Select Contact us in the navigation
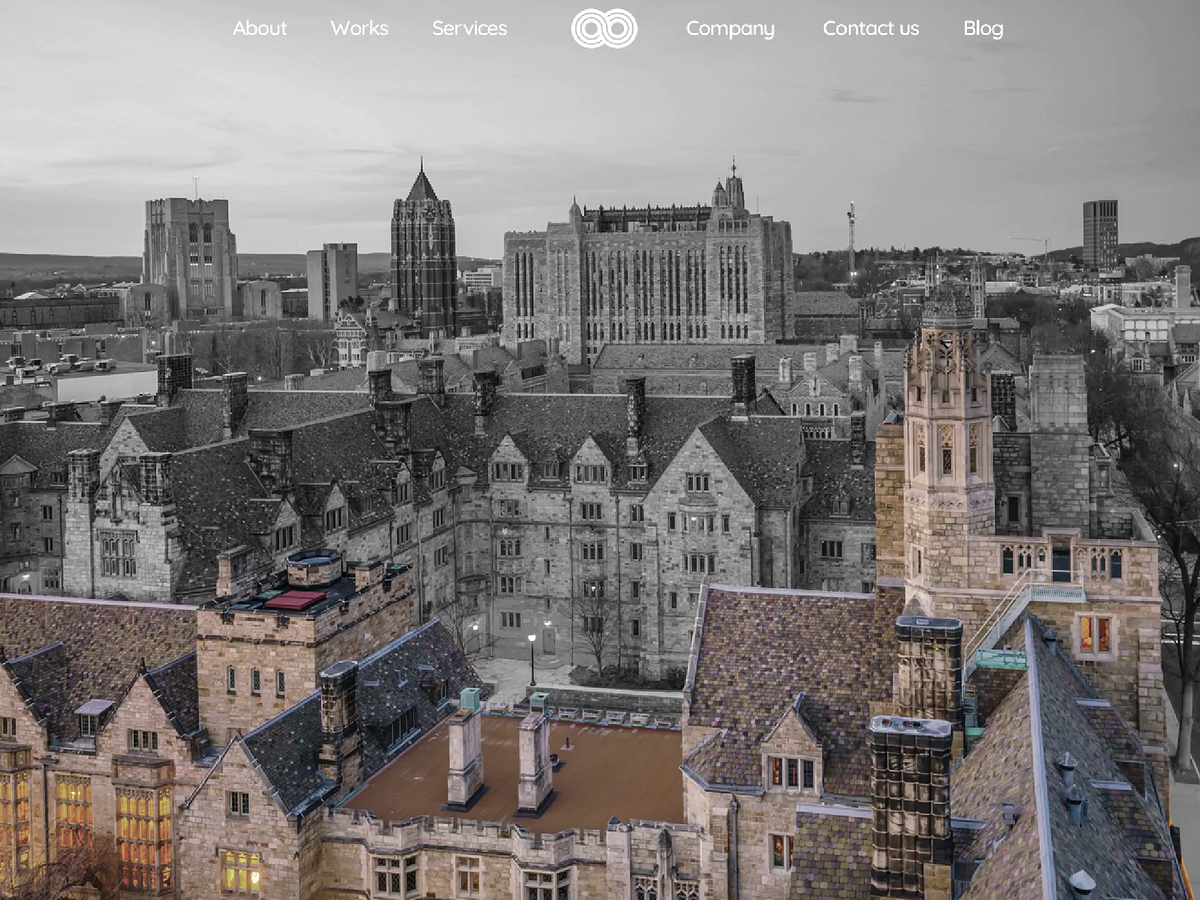This screenshot has height=900, width=1200. point(870,29)
